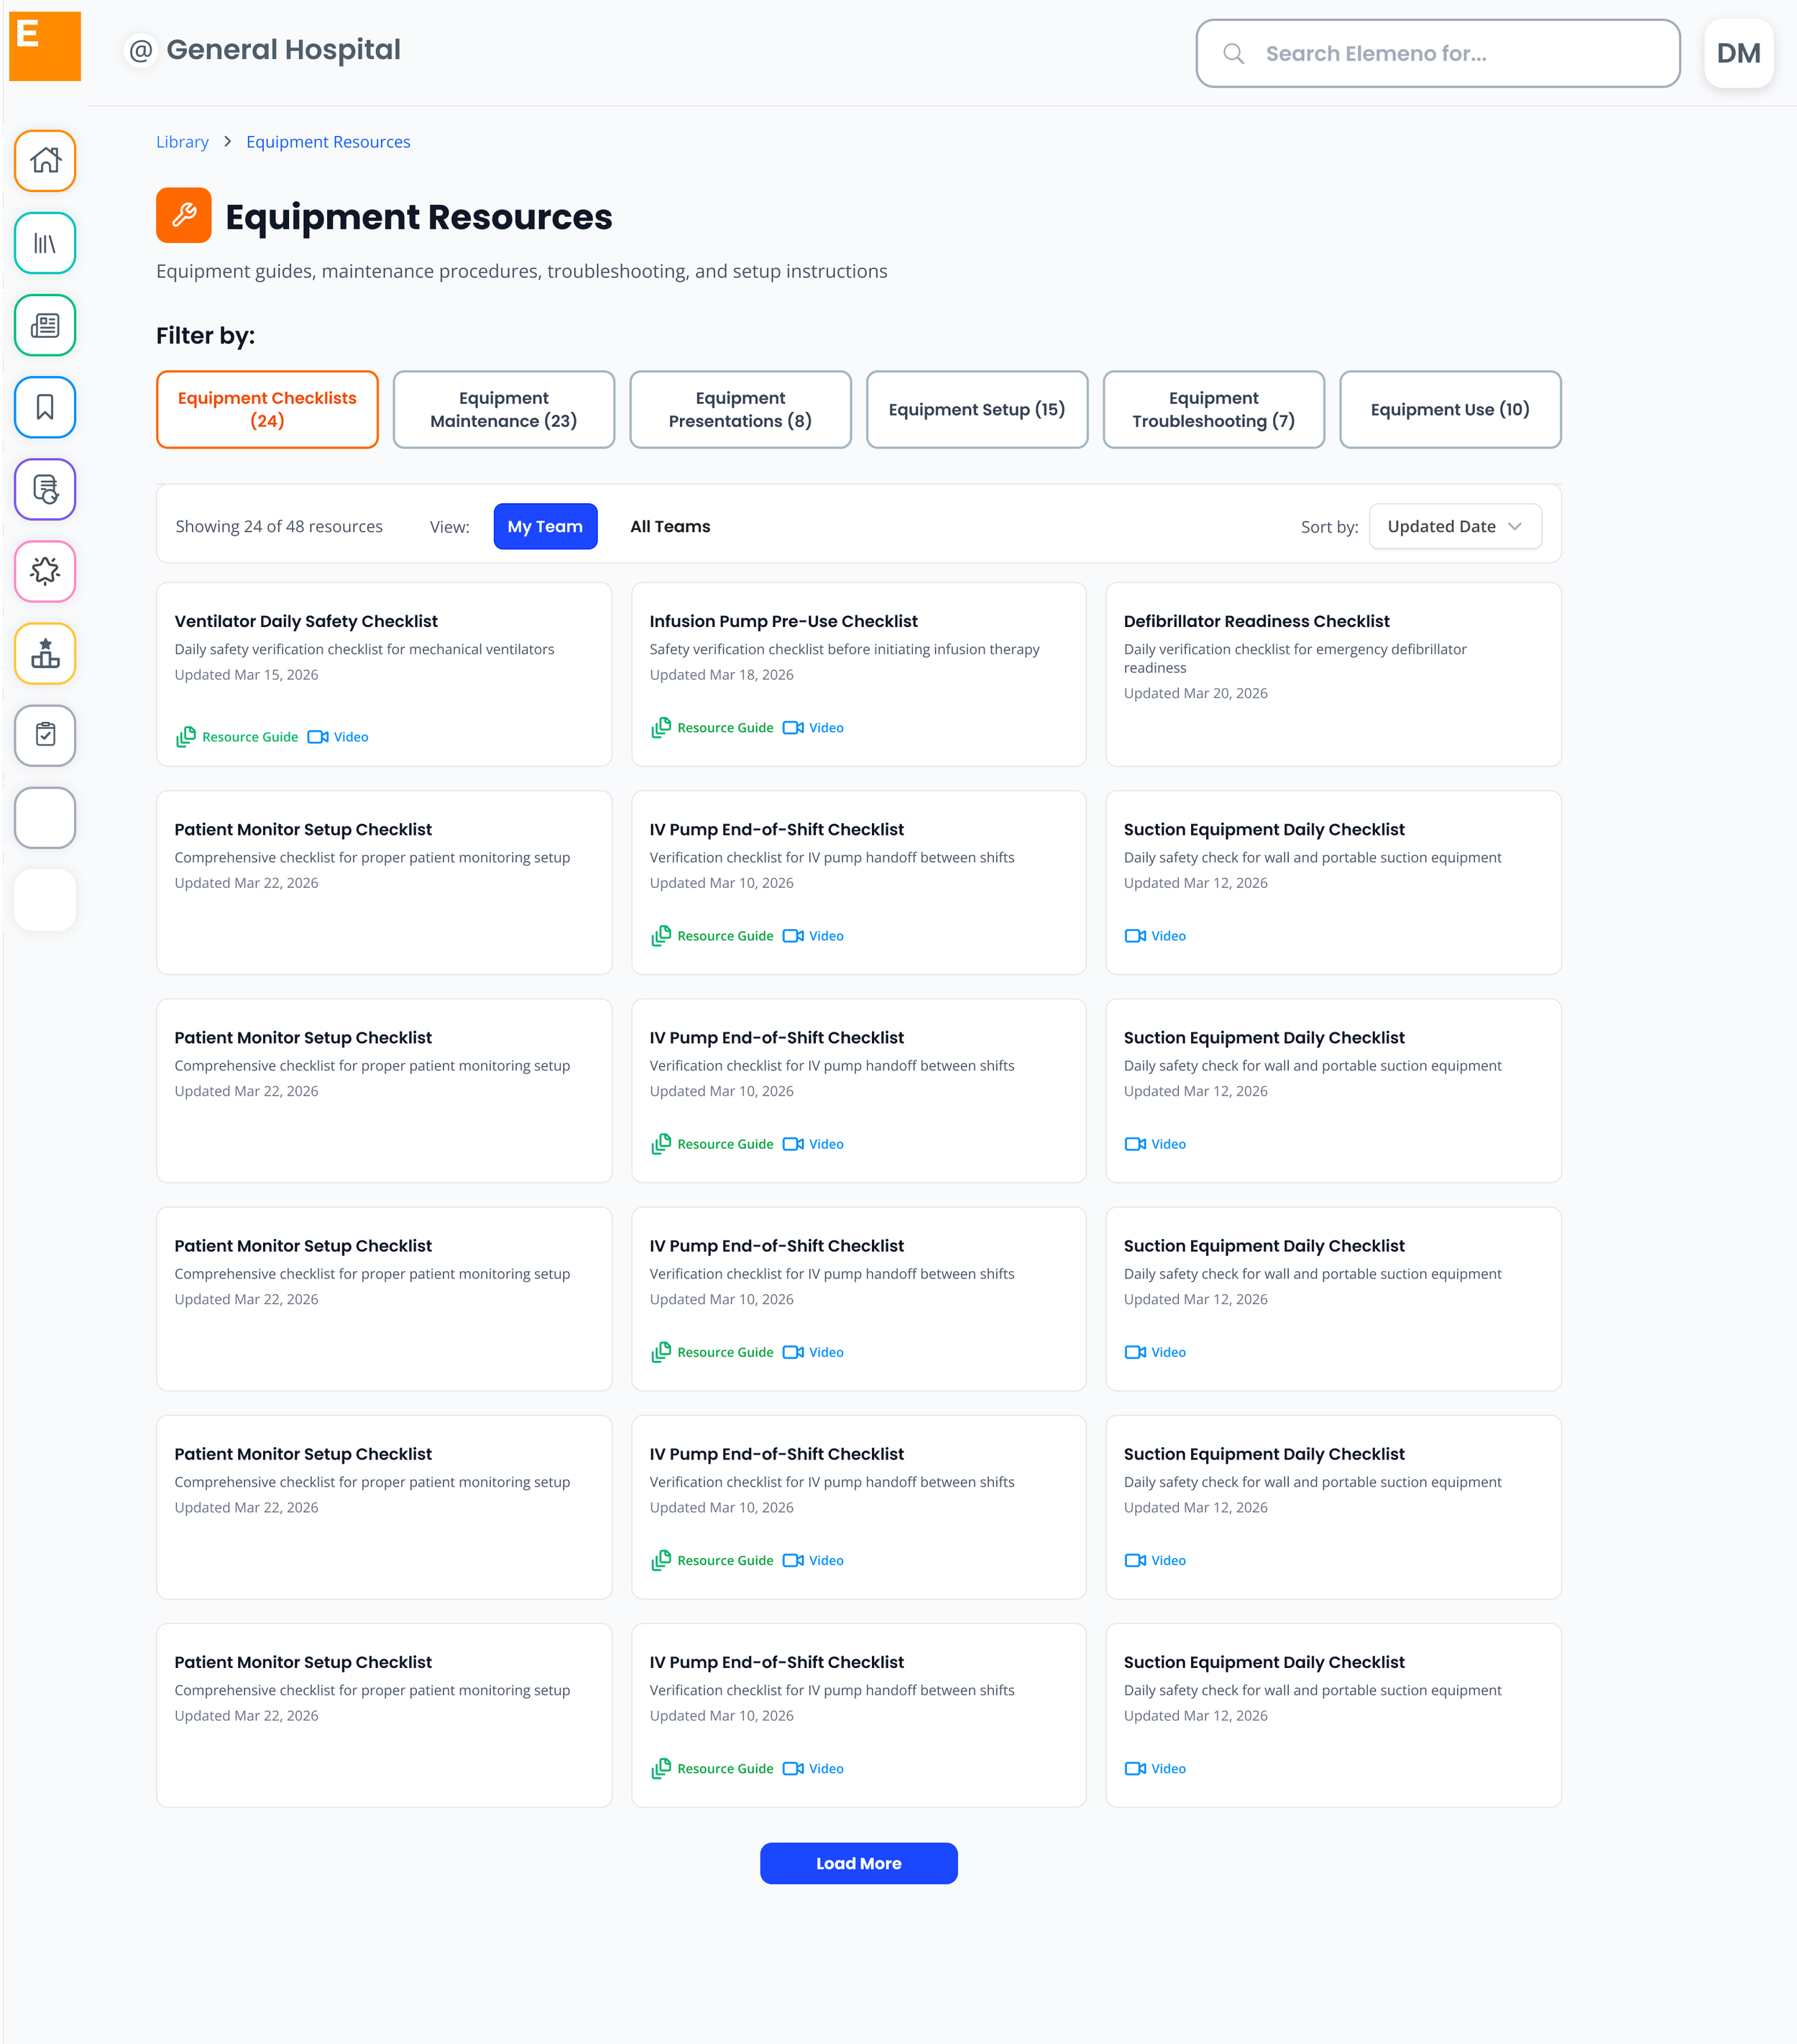The height and width of the screenshot is (2044, 1797).
Task: Click the Library breadcrumb link
Action: click(182, 142)
